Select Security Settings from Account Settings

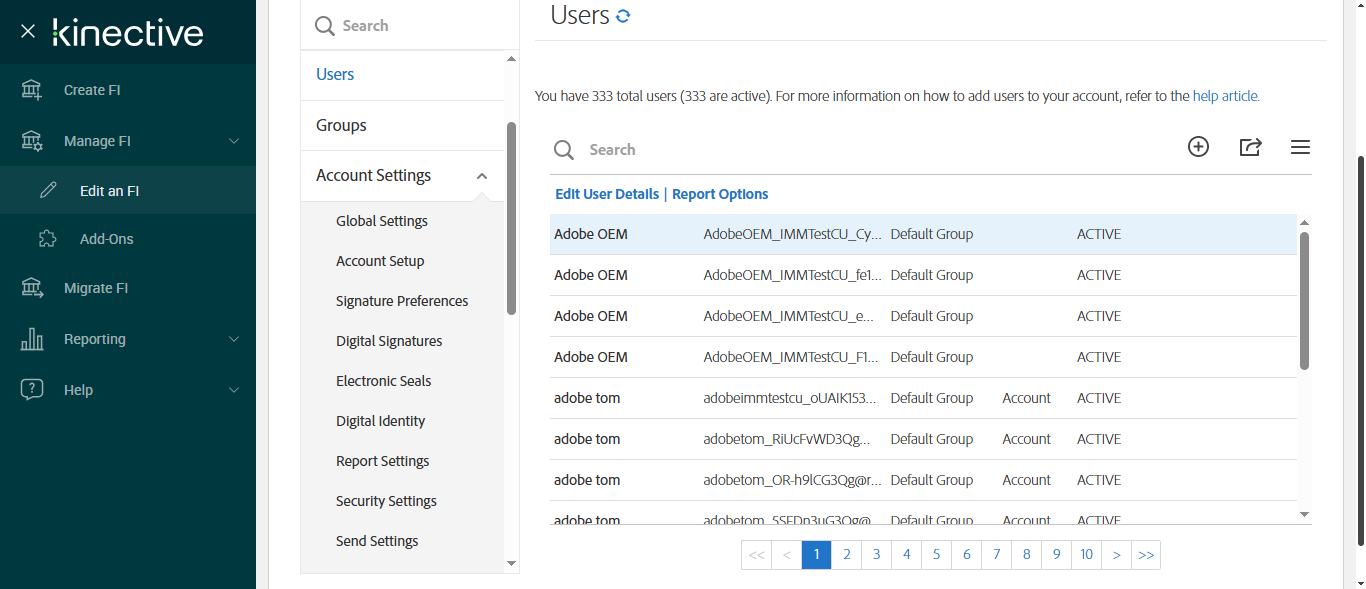pos(386,501)
